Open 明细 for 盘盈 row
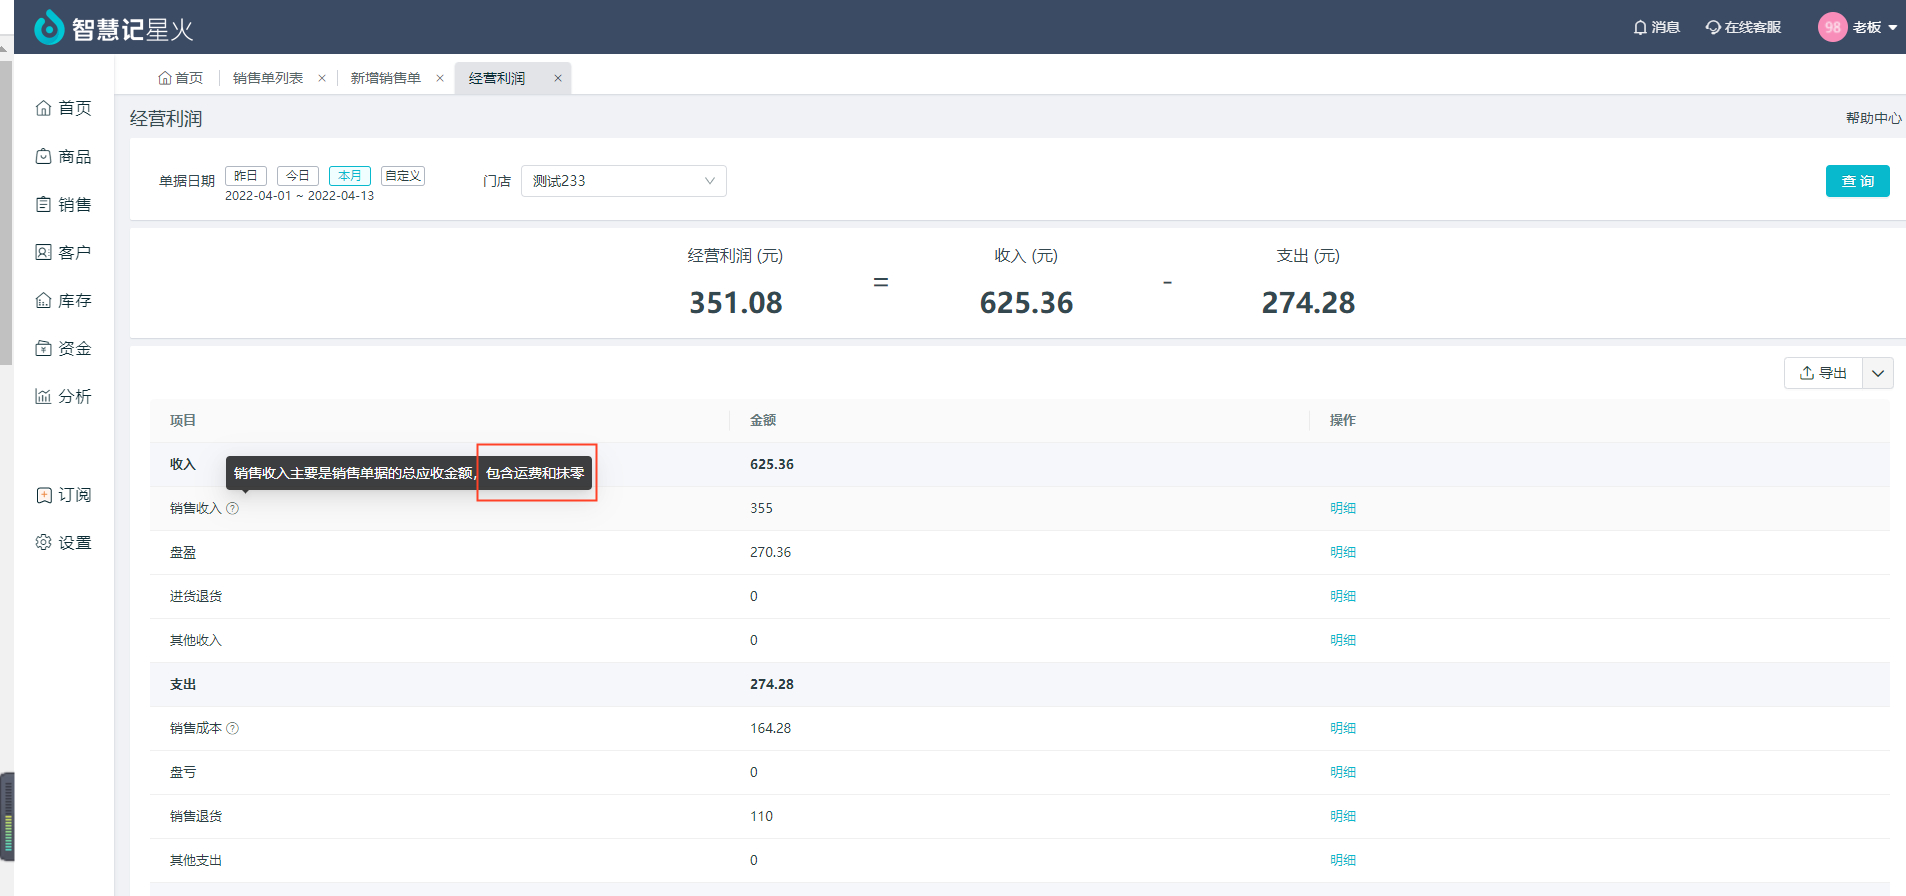1906x896 pixels. (1343, 552)
